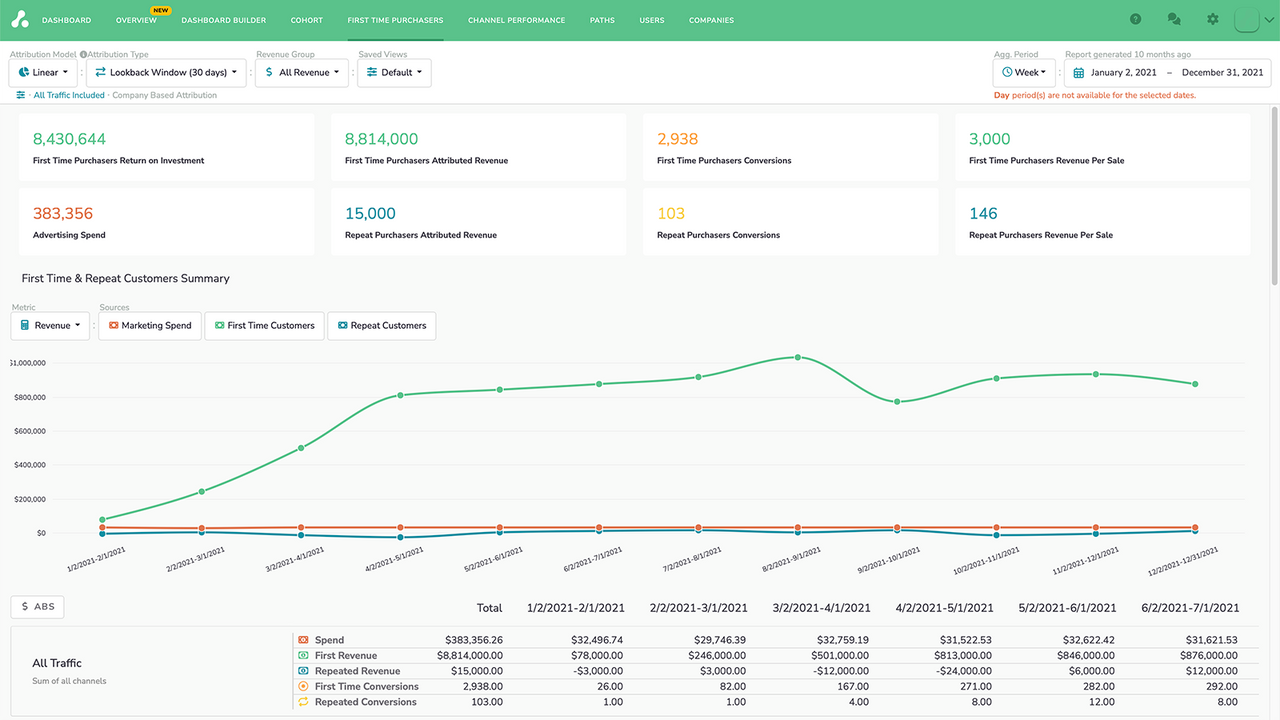This screenshot has height=720, width=1280.
Task: Click the Attribution Model info icon
Action: tap(83, 55)
